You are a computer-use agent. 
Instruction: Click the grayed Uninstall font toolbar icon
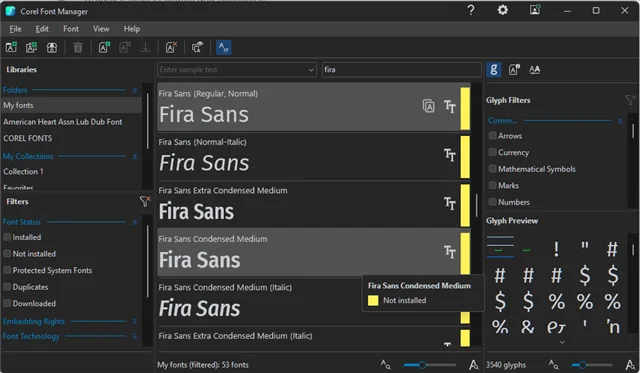(x=124, y=47)
